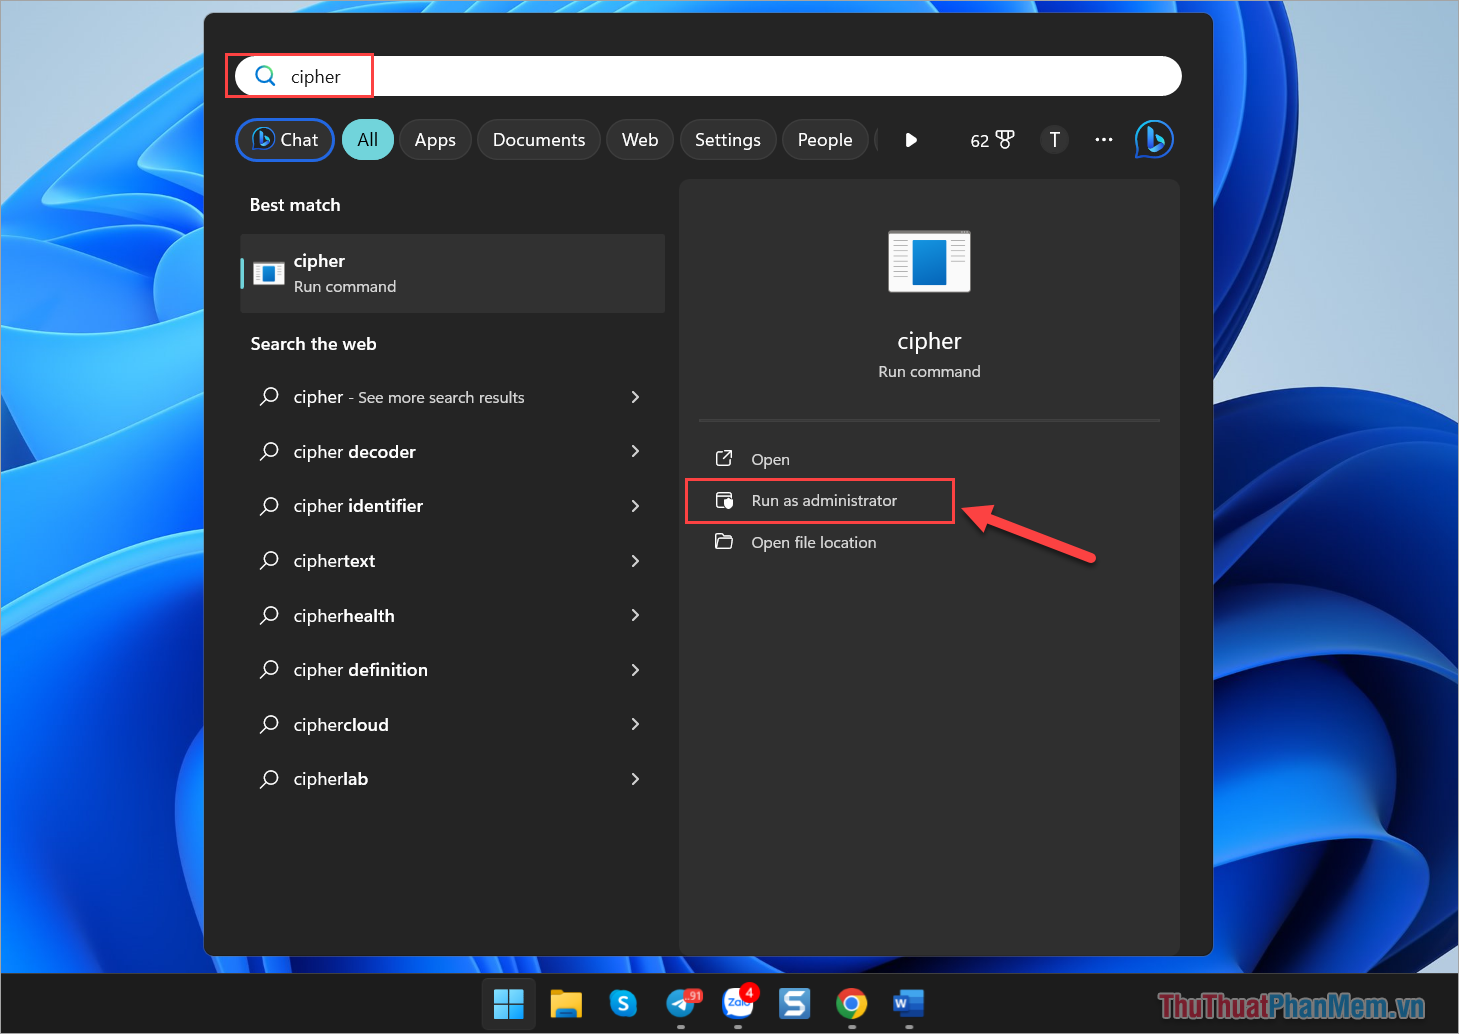
Task: Open the user account avatar marked T
Action: click(1054, 139)
